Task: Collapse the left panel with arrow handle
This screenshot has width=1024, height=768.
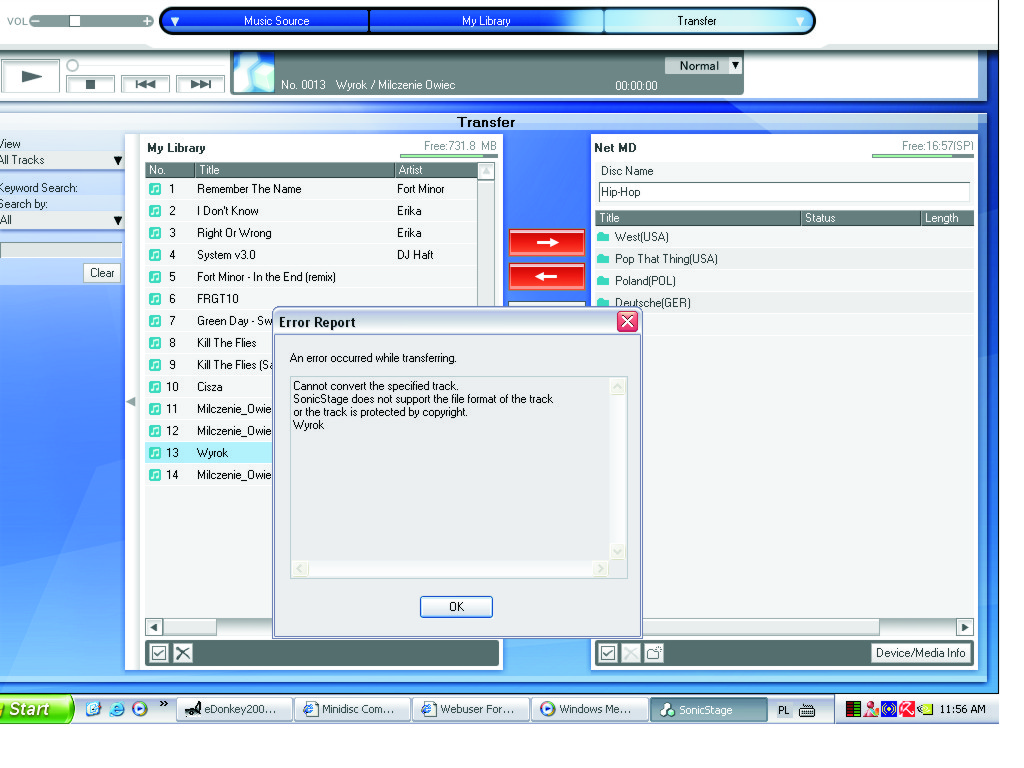Action: coord(131,402)
